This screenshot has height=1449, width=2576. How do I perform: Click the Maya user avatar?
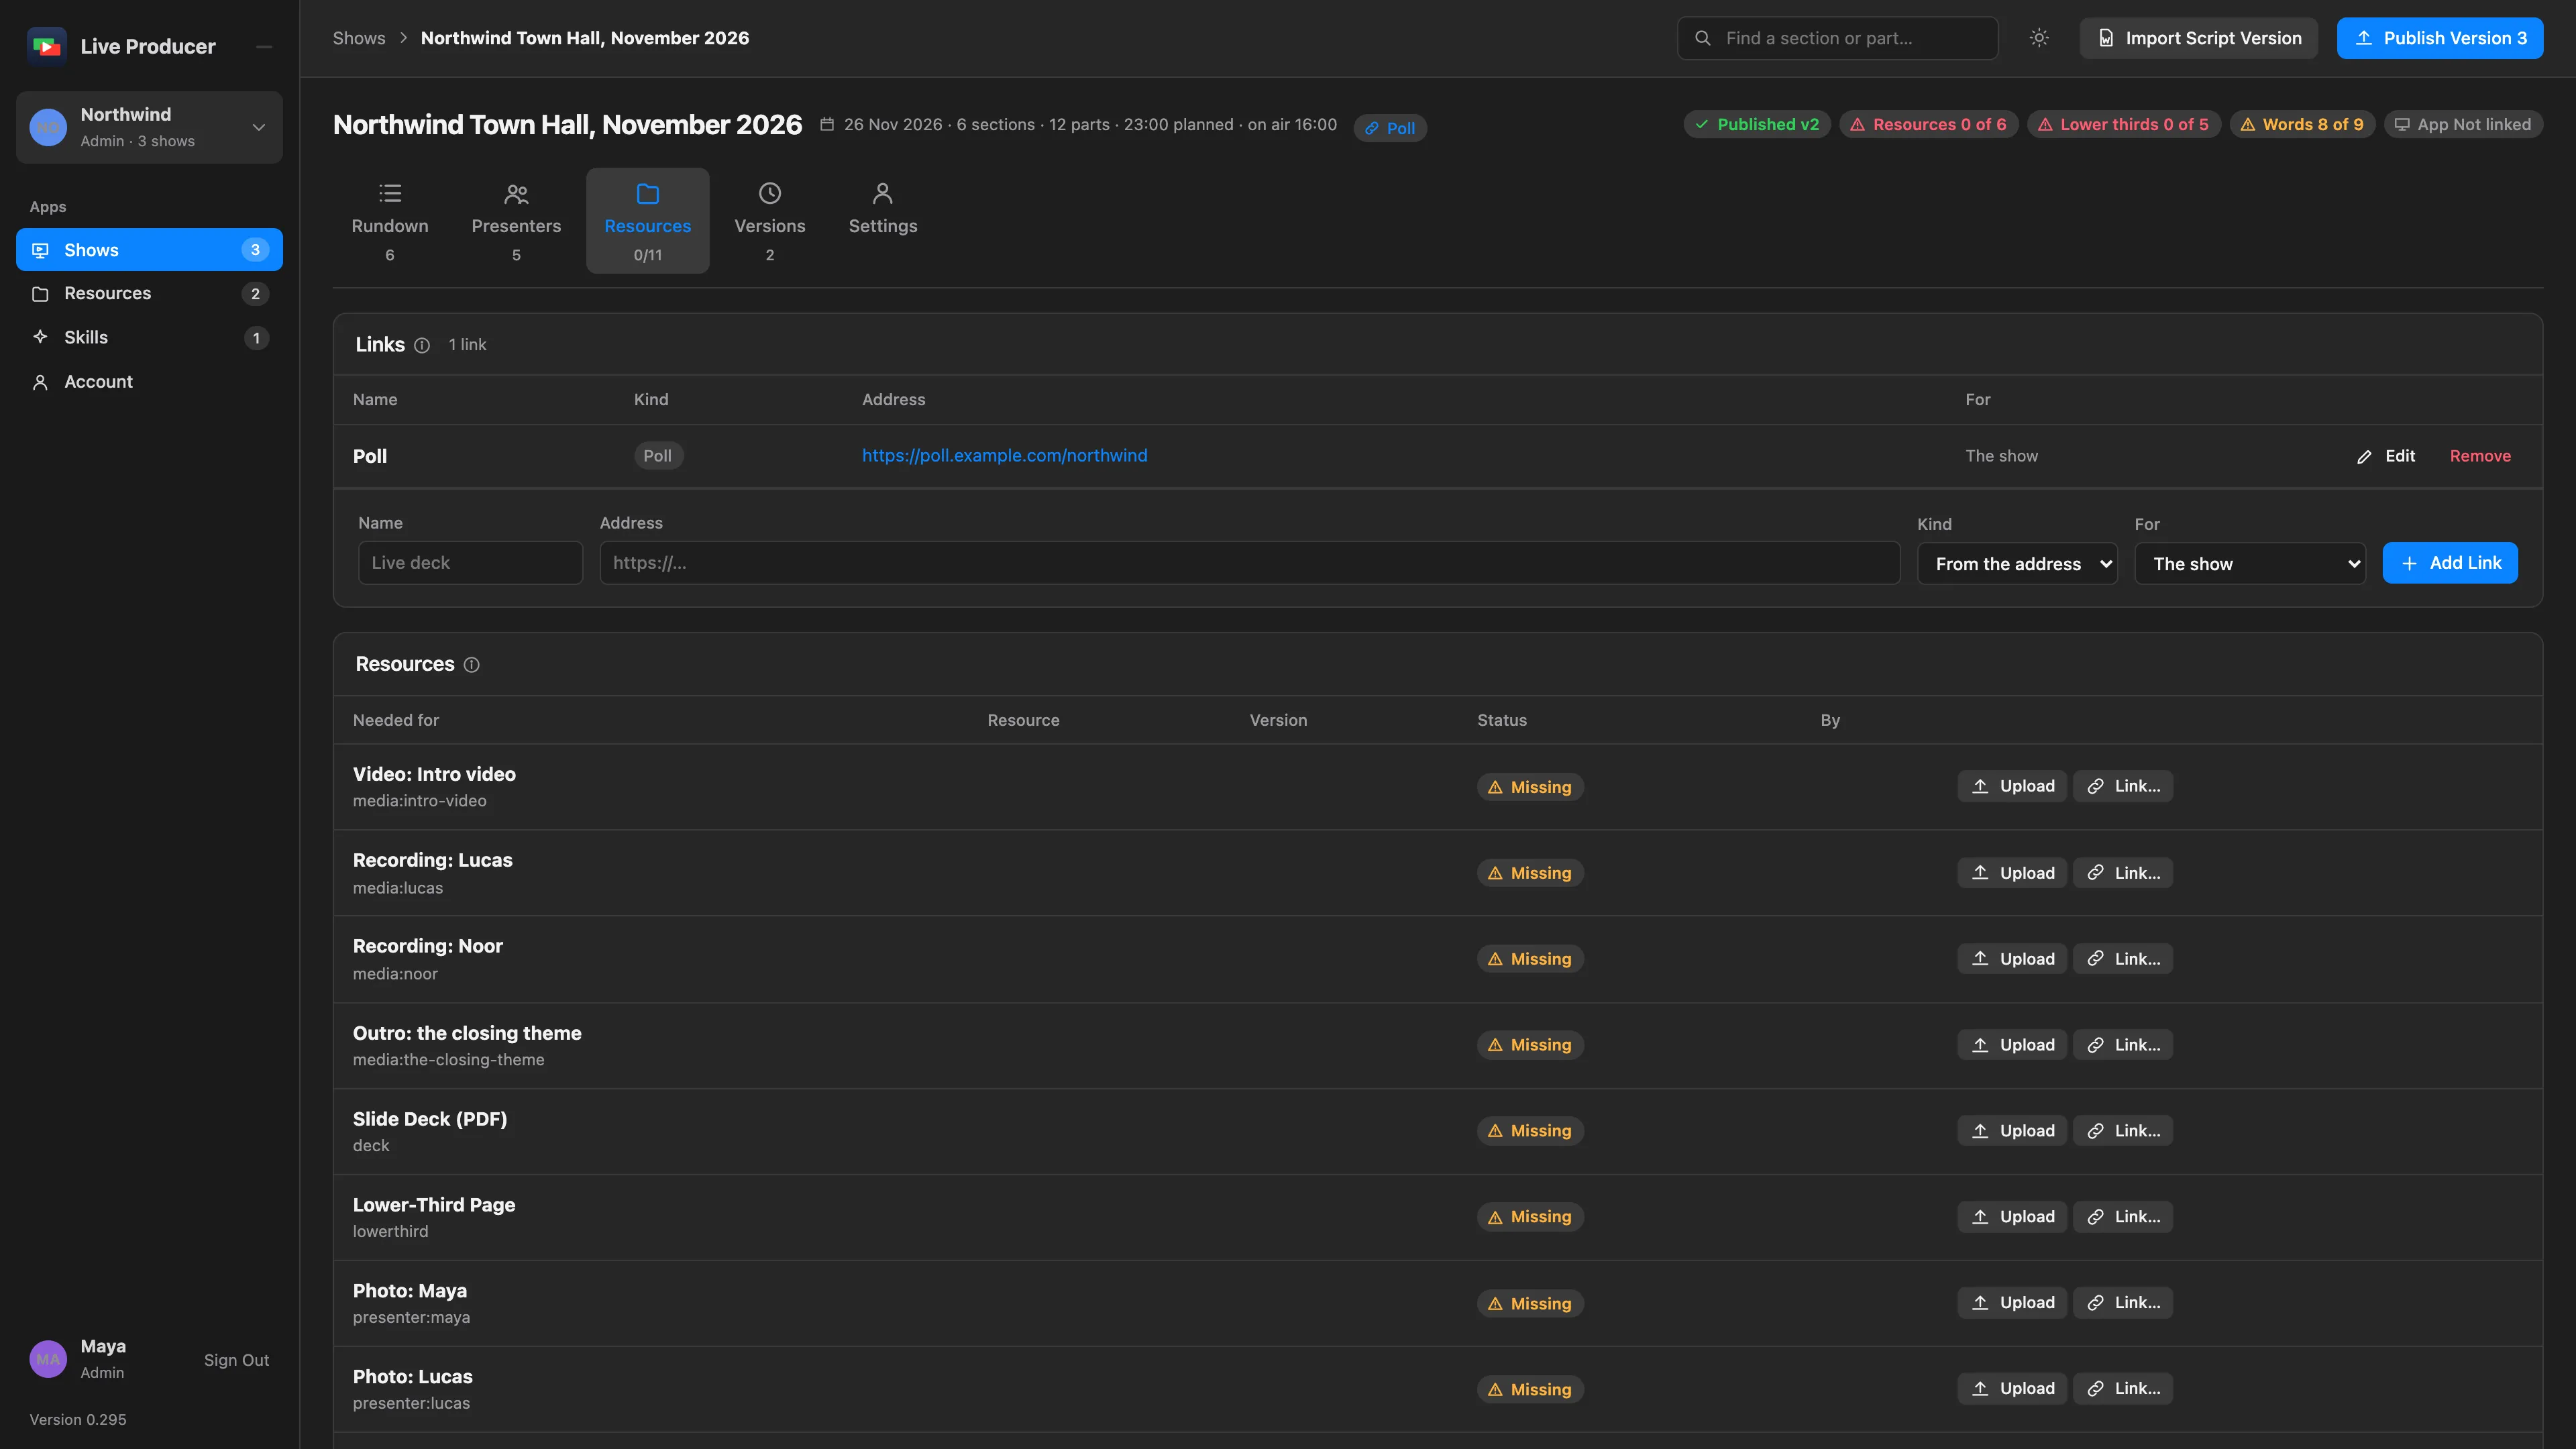tap(48, 1359)
